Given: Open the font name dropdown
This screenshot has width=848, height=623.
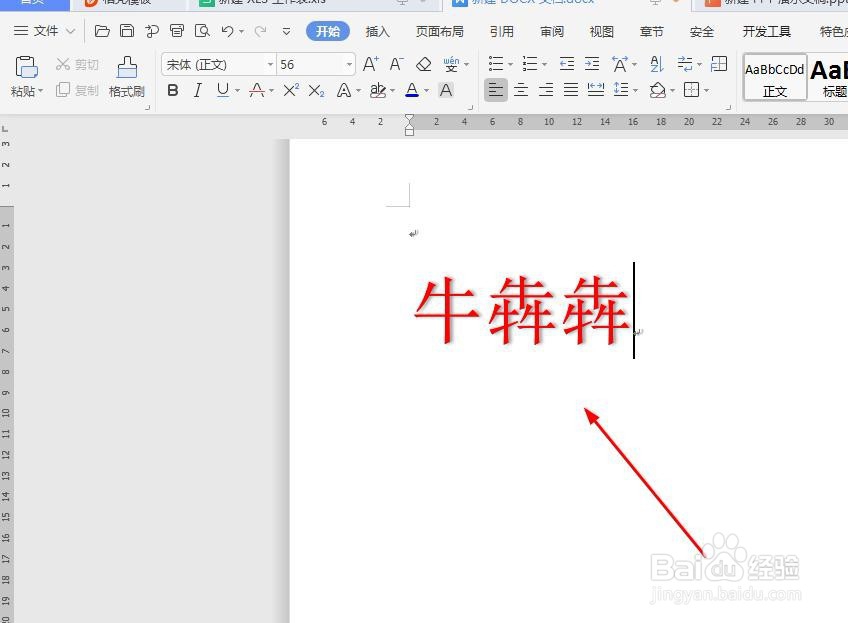Looking at the screenshot, I should pos(268,64).
